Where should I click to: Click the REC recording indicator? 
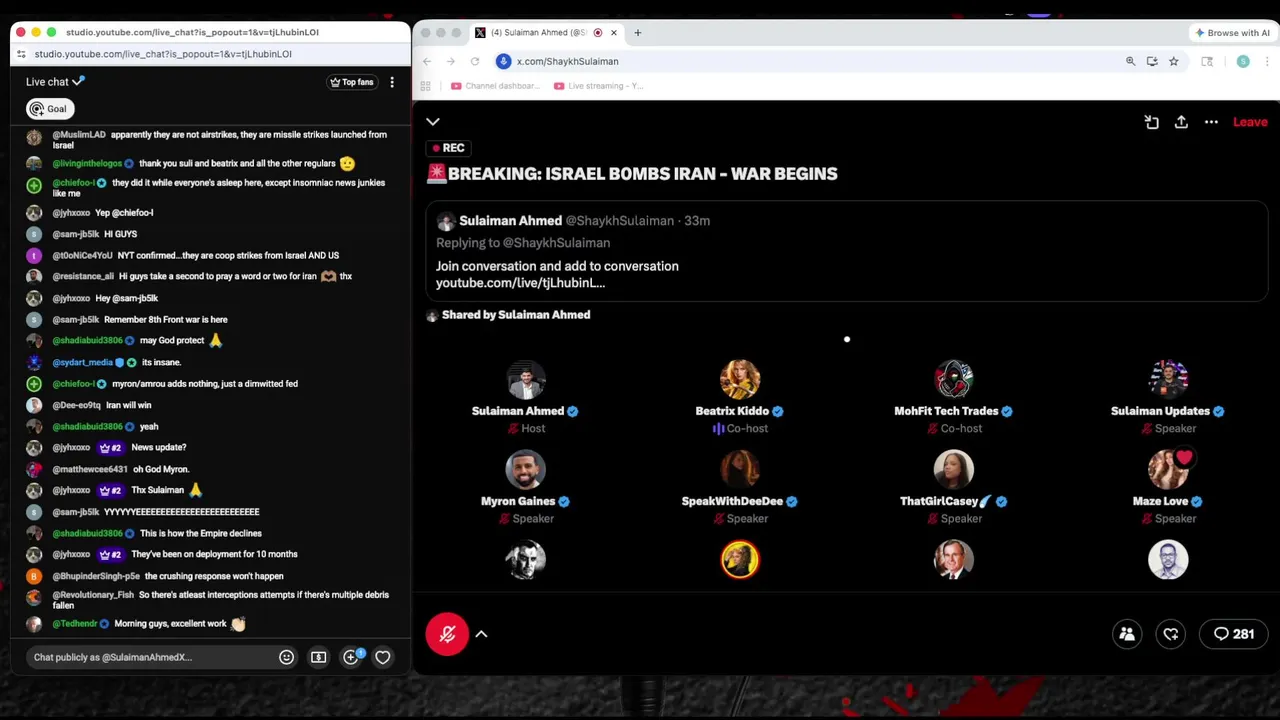[447, 148]
